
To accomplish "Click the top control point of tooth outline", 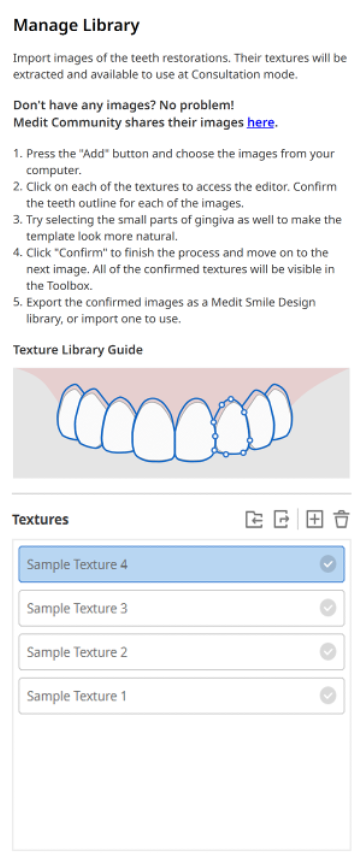I will pyautogui.click(x=231, y=398).
